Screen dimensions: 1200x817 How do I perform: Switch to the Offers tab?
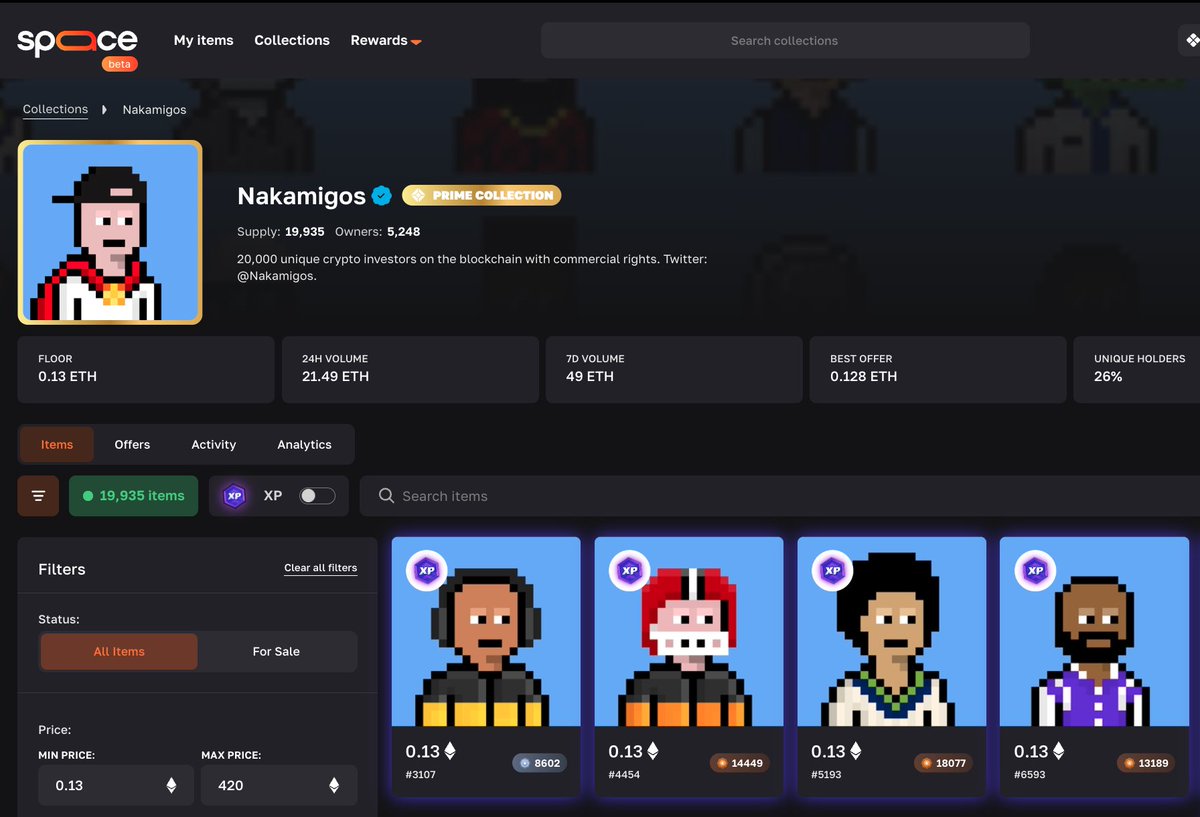pos(132,445)
